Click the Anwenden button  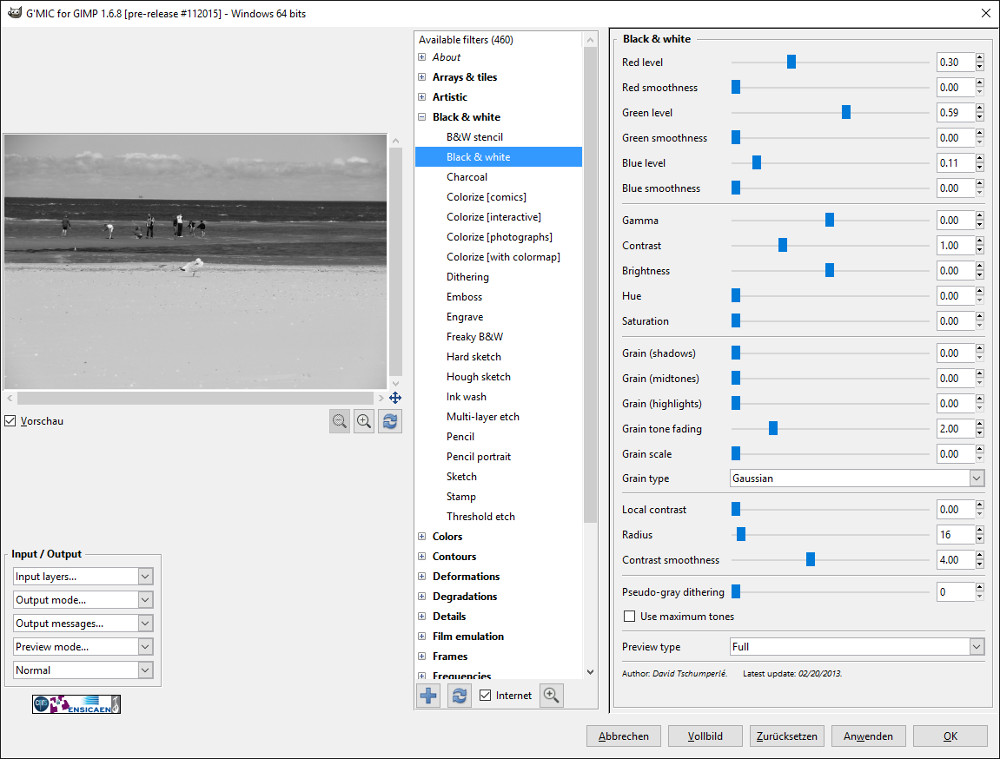coord(868,736)
